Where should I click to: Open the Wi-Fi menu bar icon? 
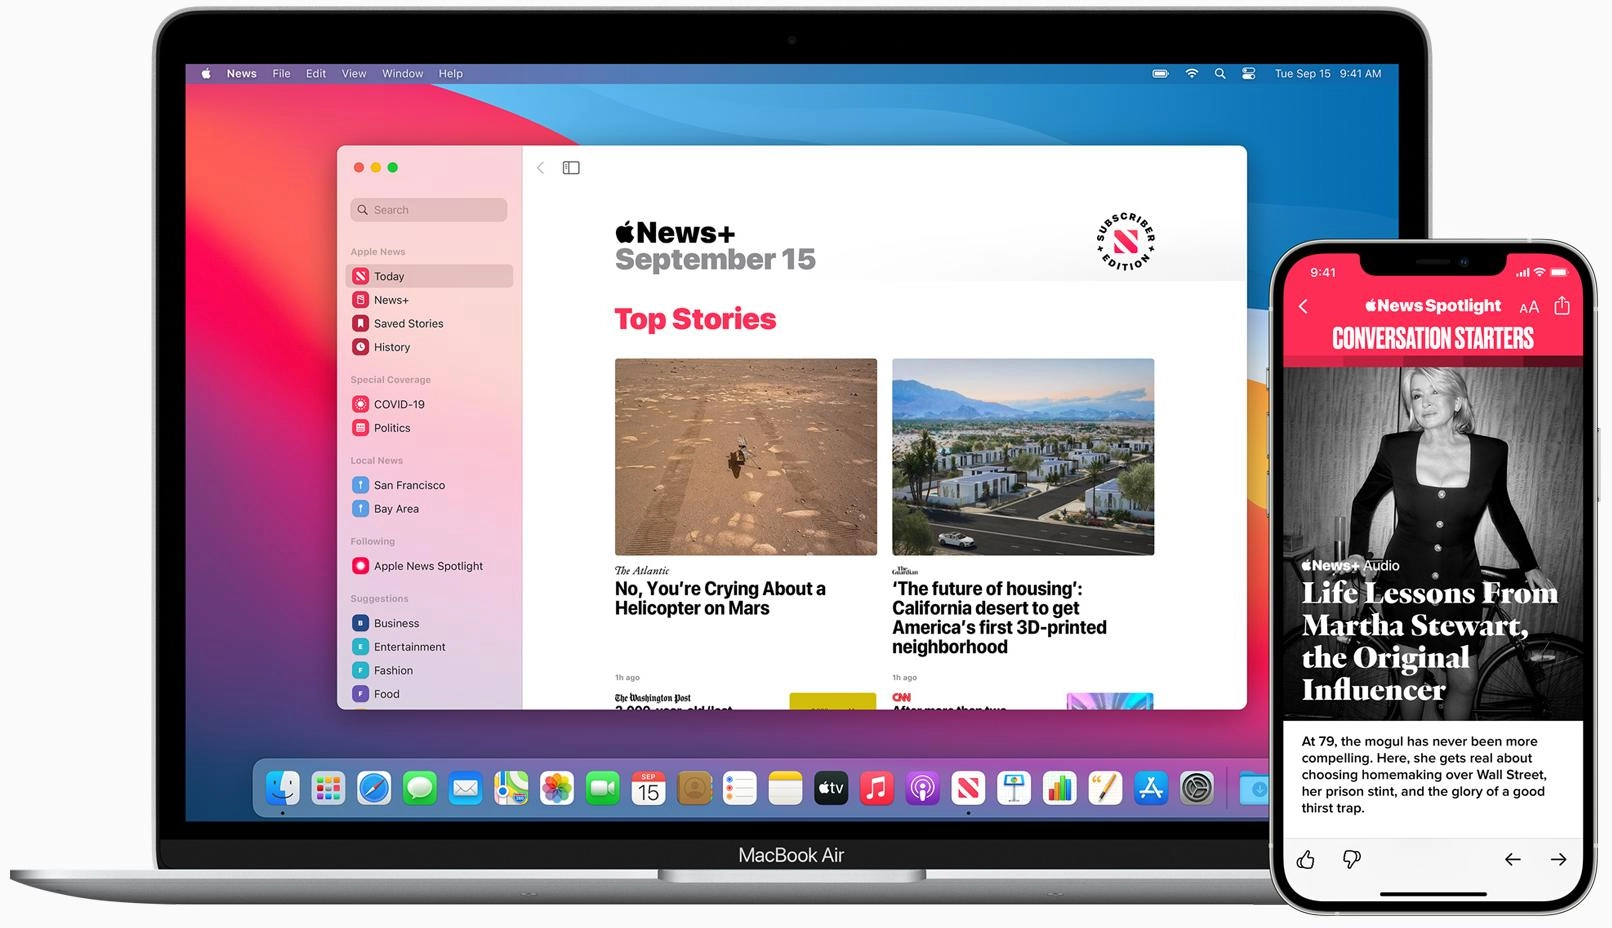point(1192,74)
